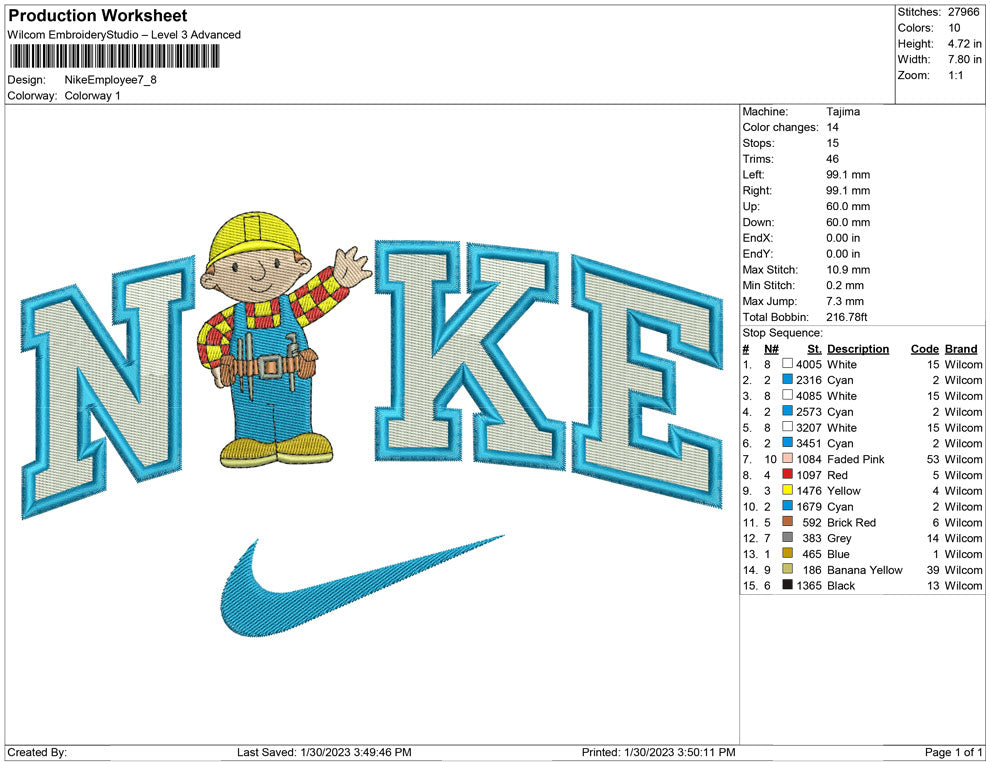Click the Banana Yellow color swatch

point(787,569)
